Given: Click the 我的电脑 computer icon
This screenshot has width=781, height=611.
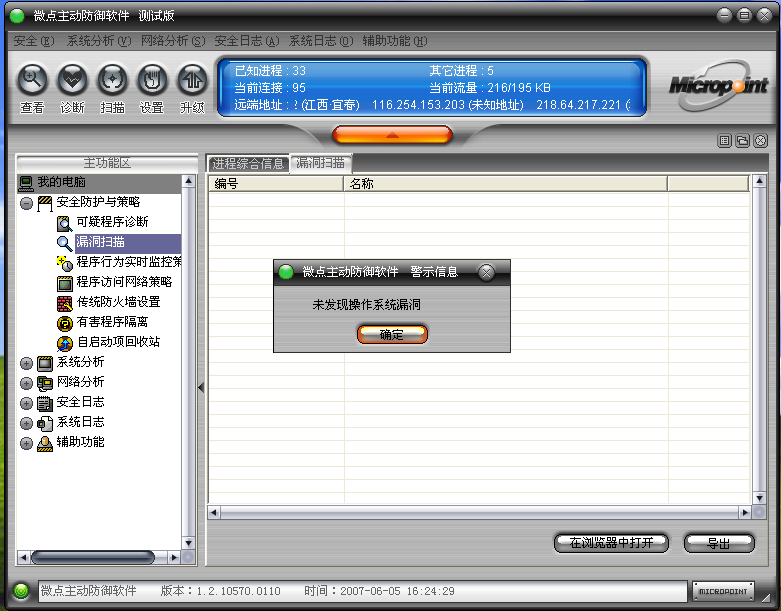Looking at the screenshot, I should click(x=26, y=183).
